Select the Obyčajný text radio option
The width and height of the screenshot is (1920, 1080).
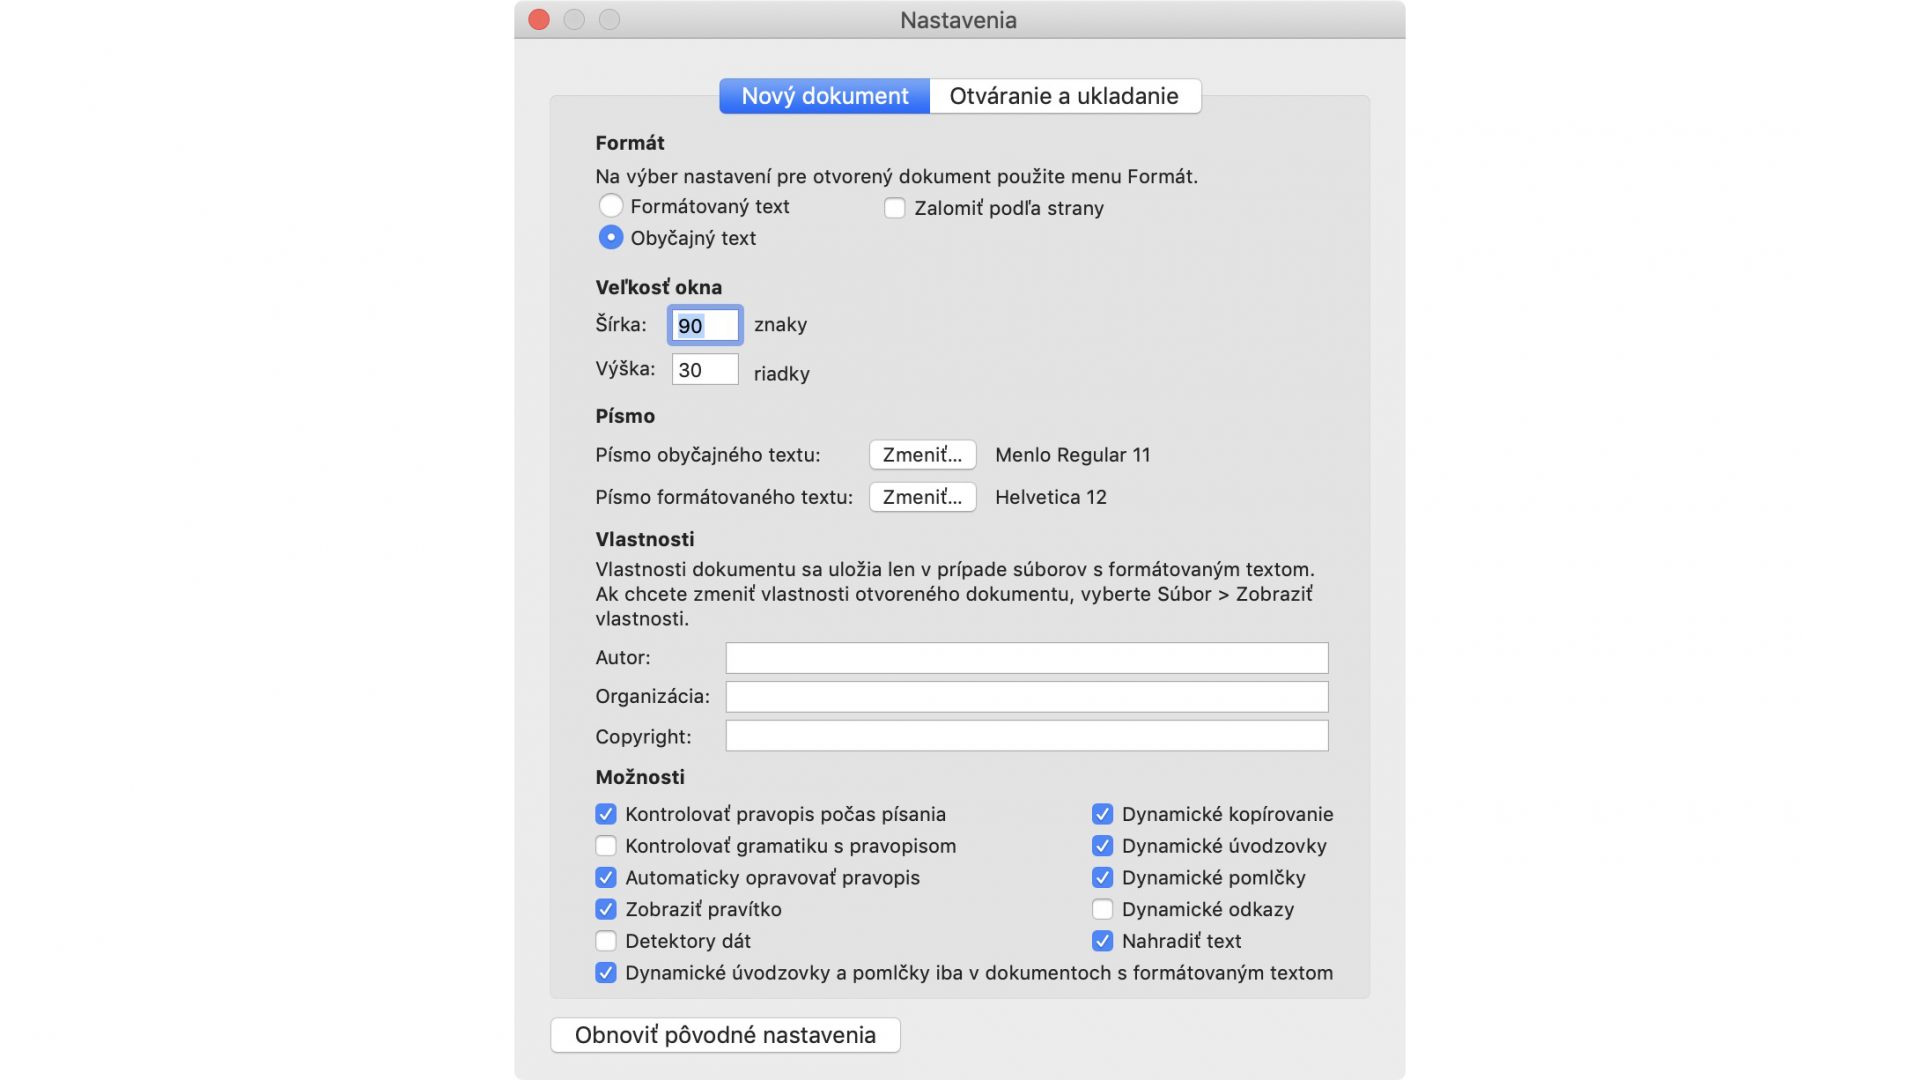tap(610, 238)
